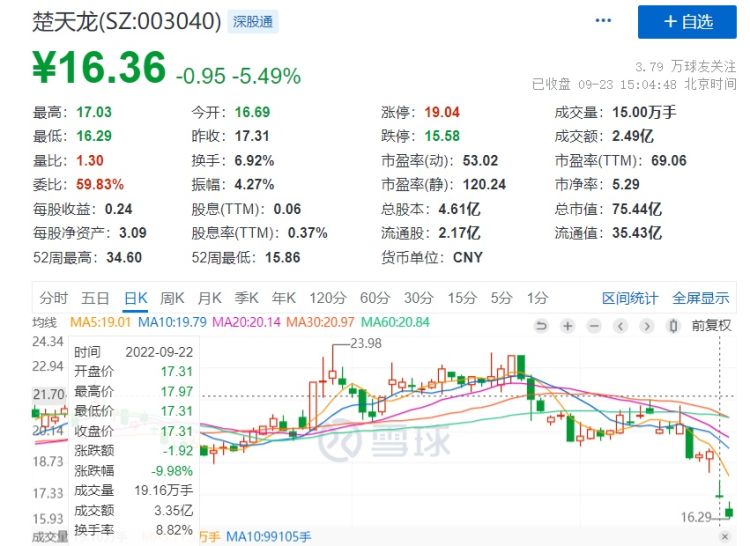Click the tooltip date 2022-09-22

click(159, 352)
